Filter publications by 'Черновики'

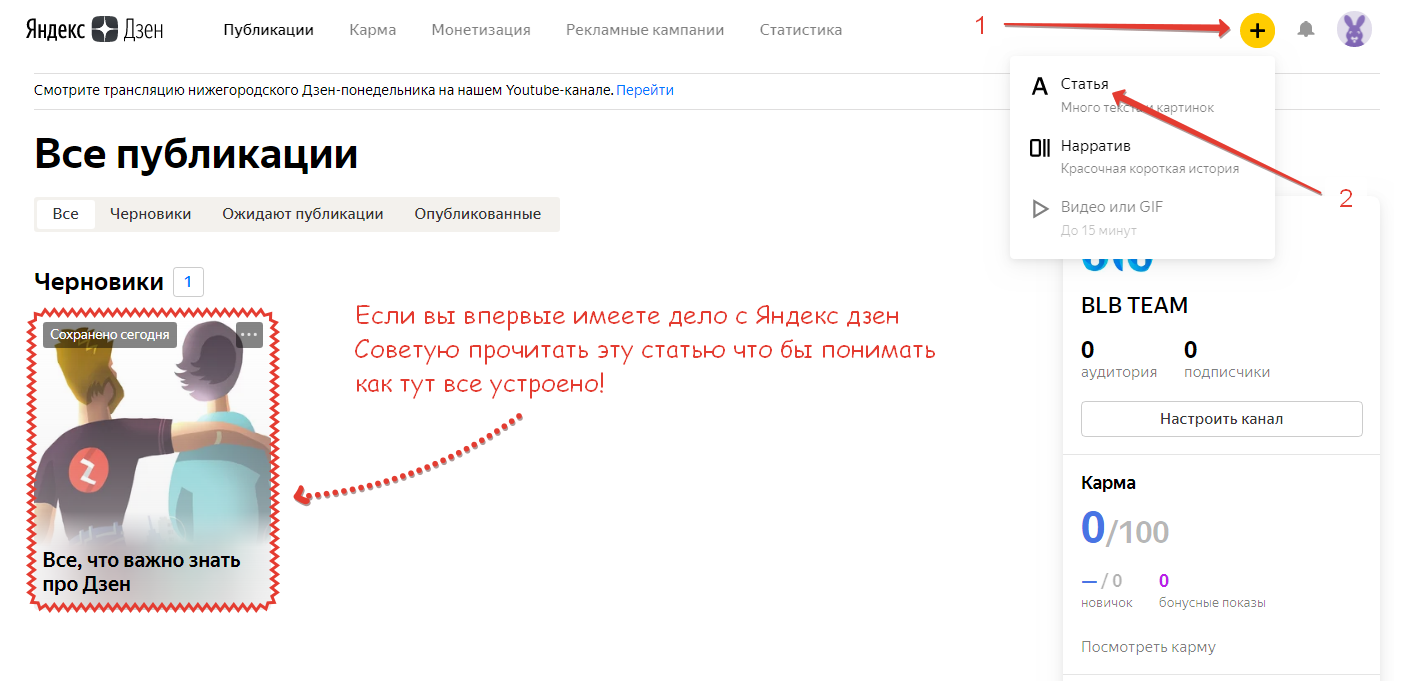150,214
